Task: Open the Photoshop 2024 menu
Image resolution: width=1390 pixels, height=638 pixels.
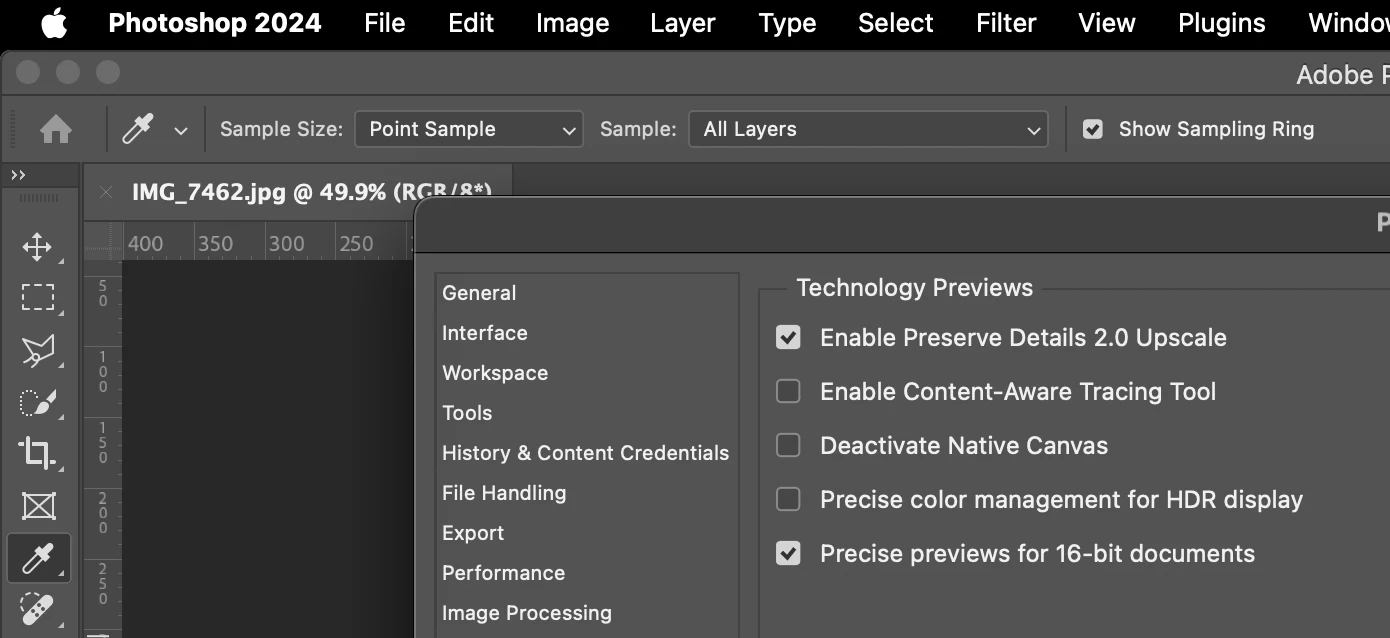Action: click(x=215, y=23)
